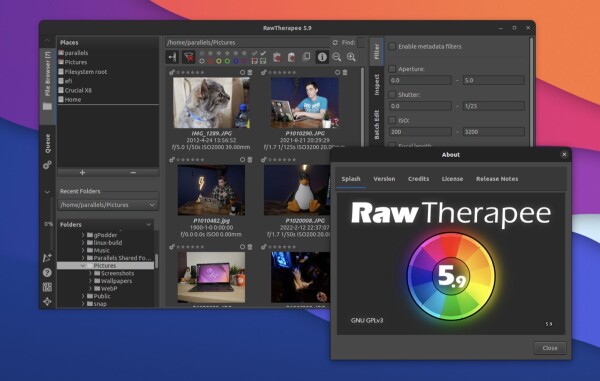Check the ISO filter checkbox

[x=392, y=120]
